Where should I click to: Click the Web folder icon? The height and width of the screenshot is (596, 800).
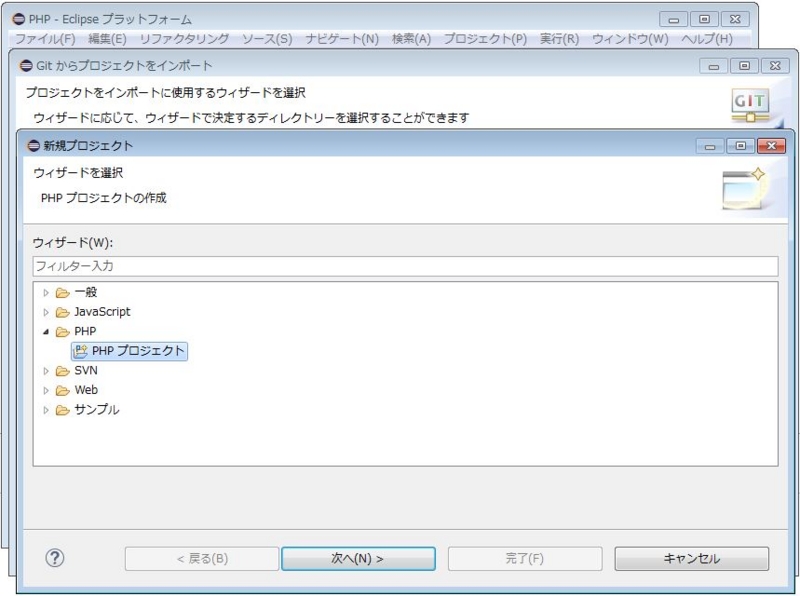[62, 390]
